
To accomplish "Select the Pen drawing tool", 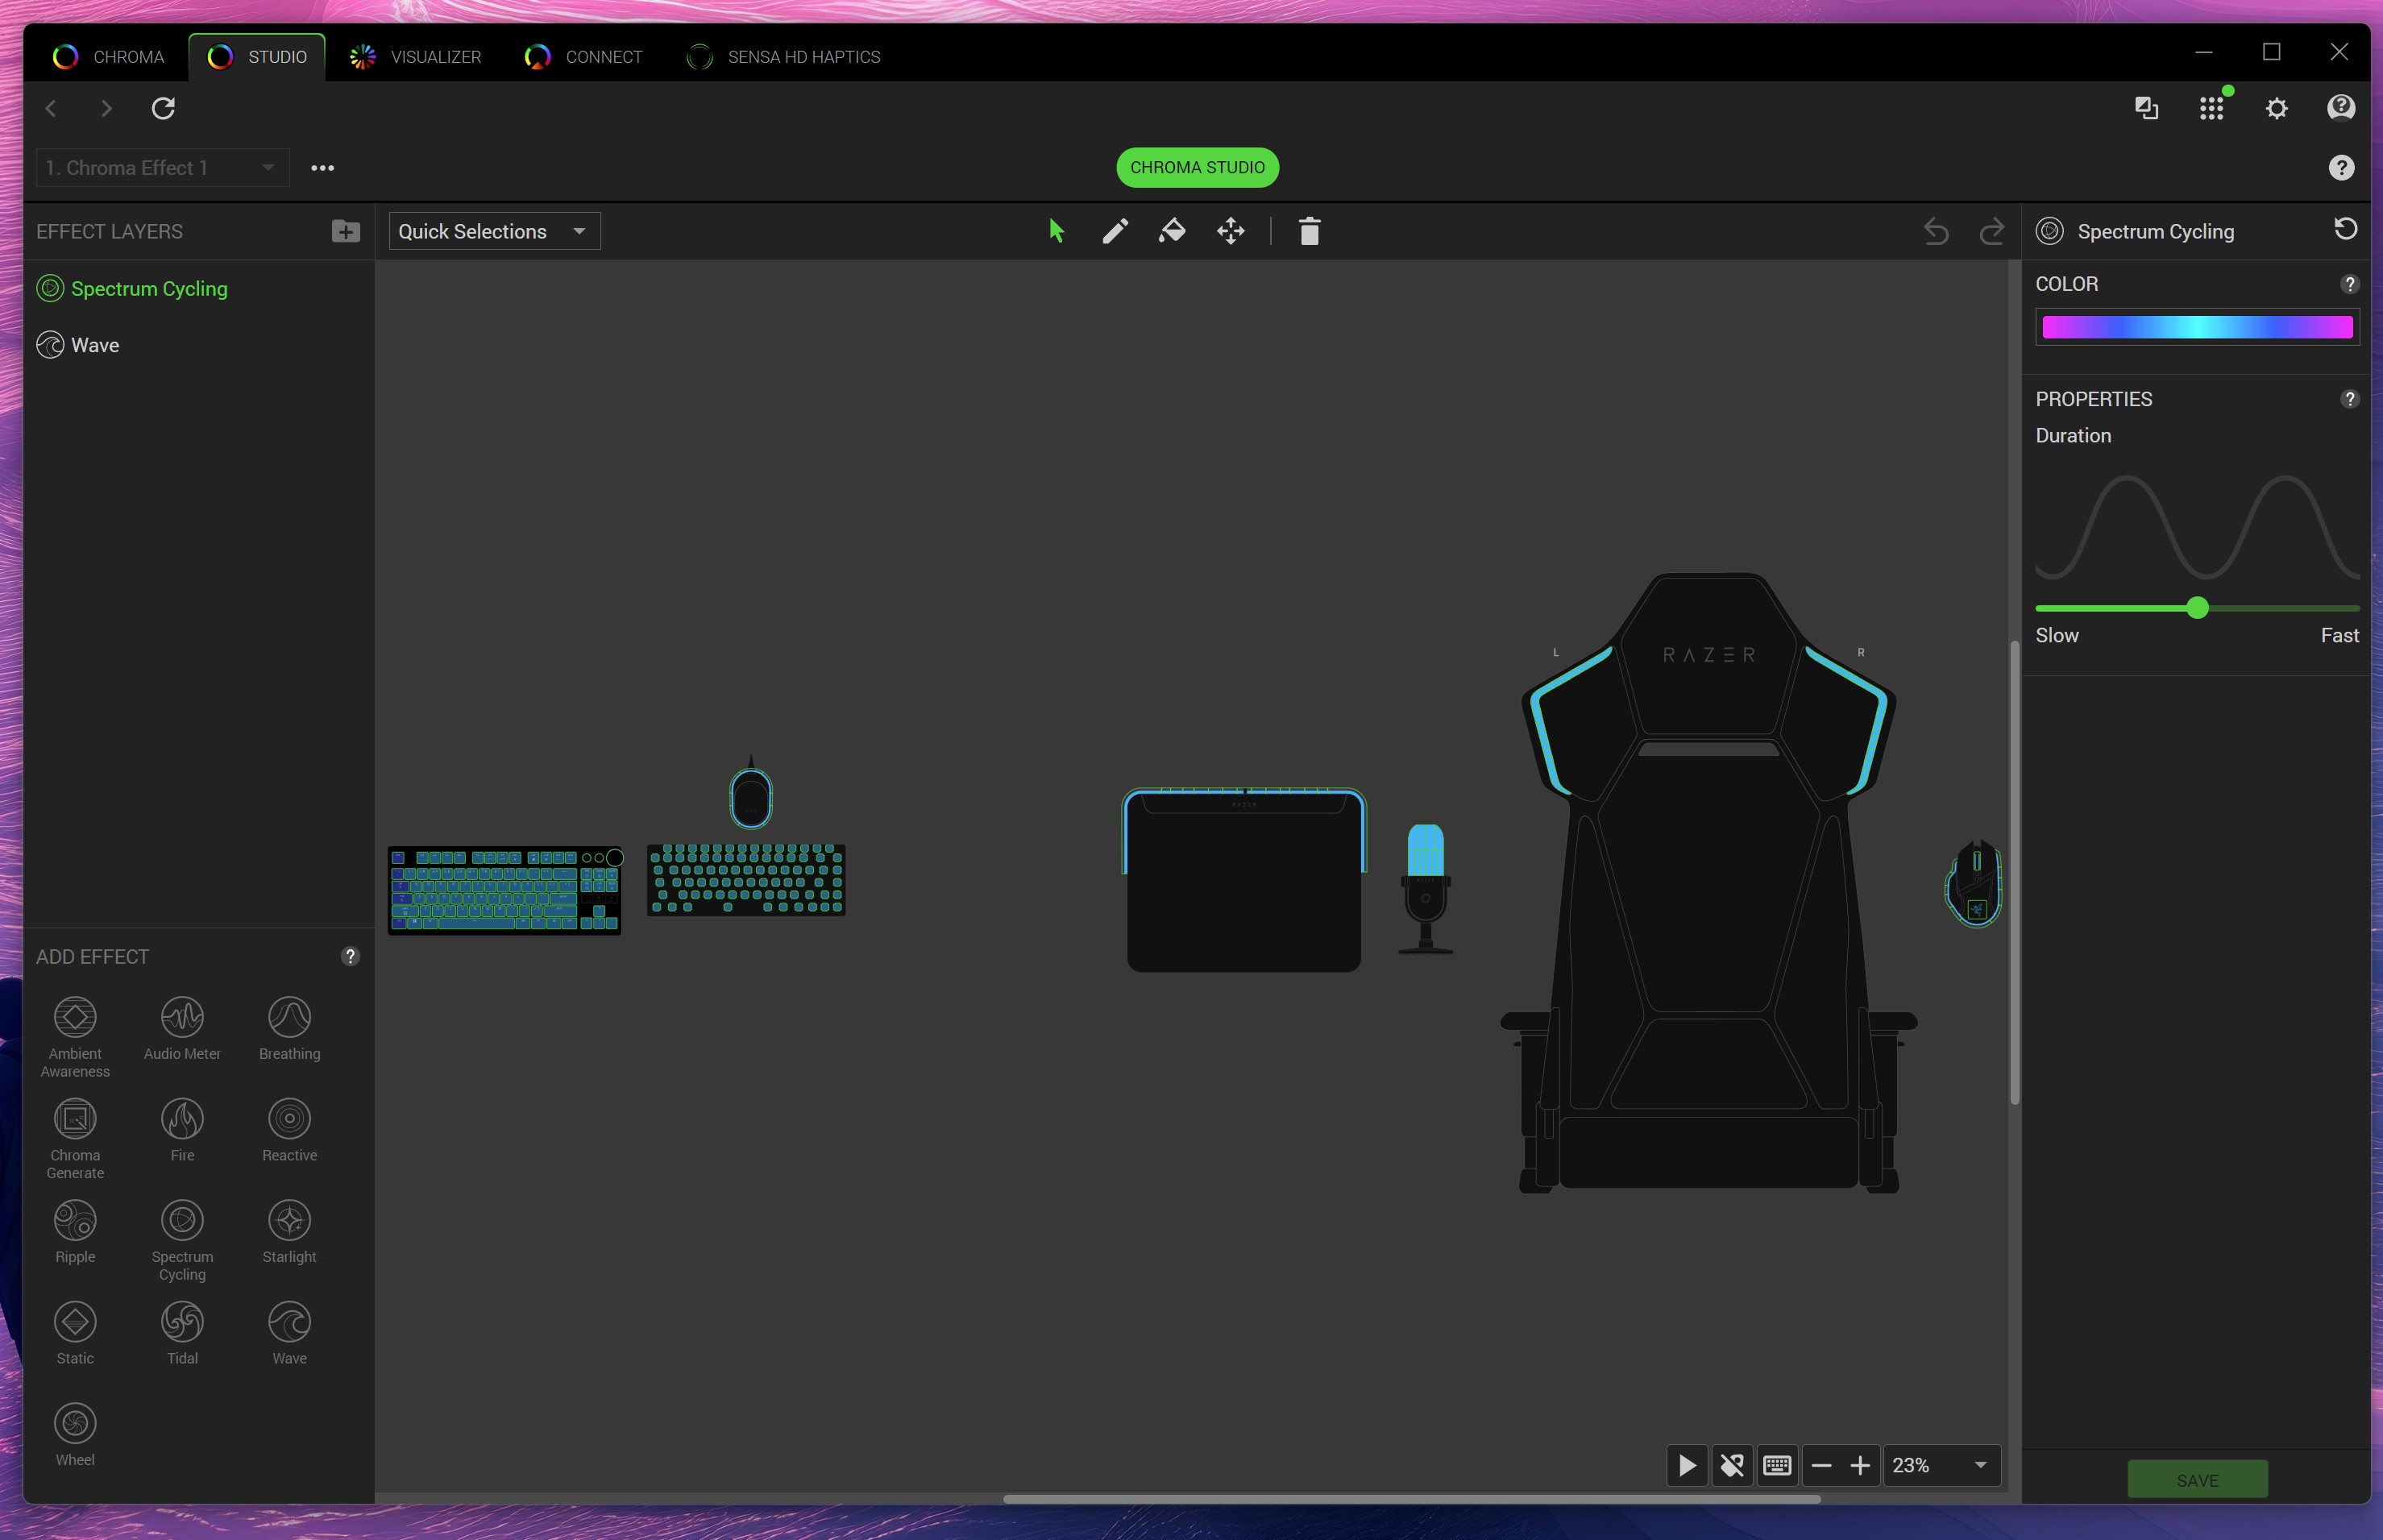I will click(x=1115, y=232).
